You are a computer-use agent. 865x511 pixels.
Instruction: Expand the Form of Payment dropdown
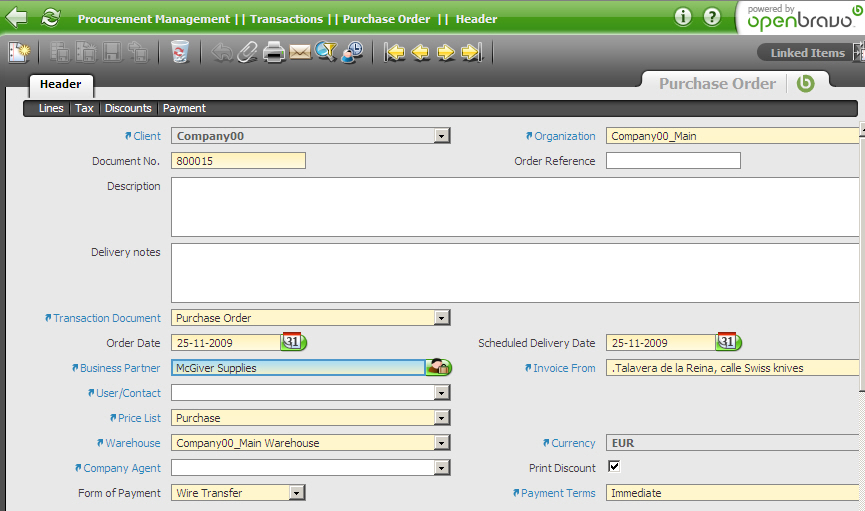[x=297, y=493]
